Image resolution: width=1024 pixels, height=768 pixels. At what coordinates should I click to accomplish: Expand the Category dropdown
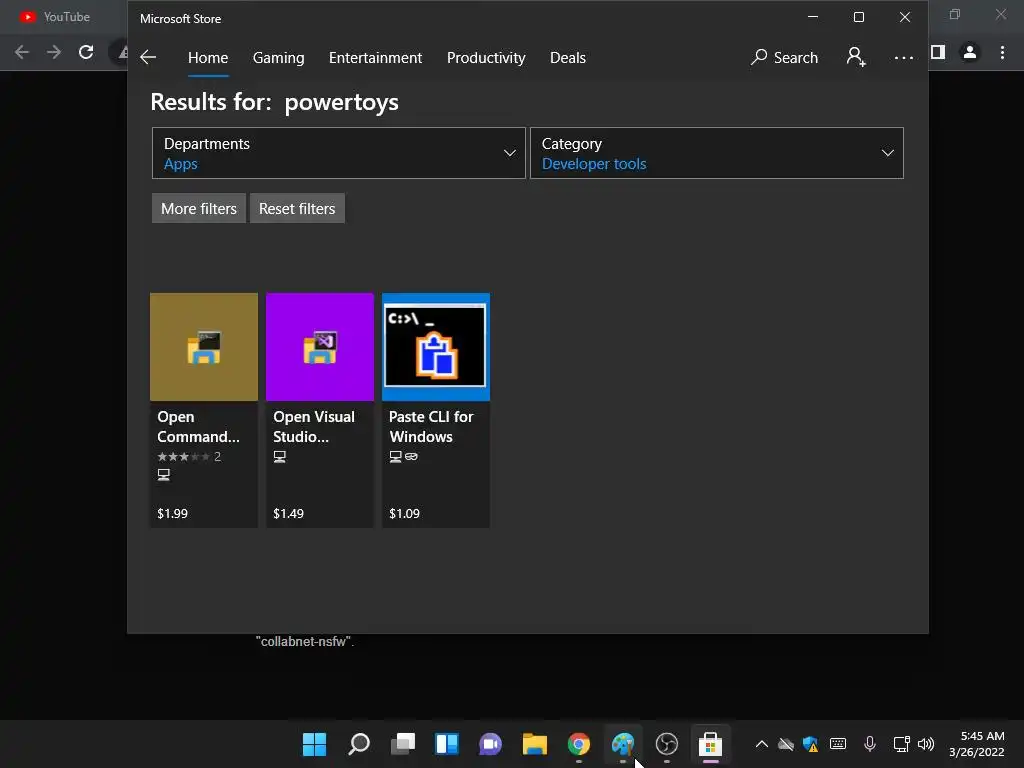click(716, 153)
